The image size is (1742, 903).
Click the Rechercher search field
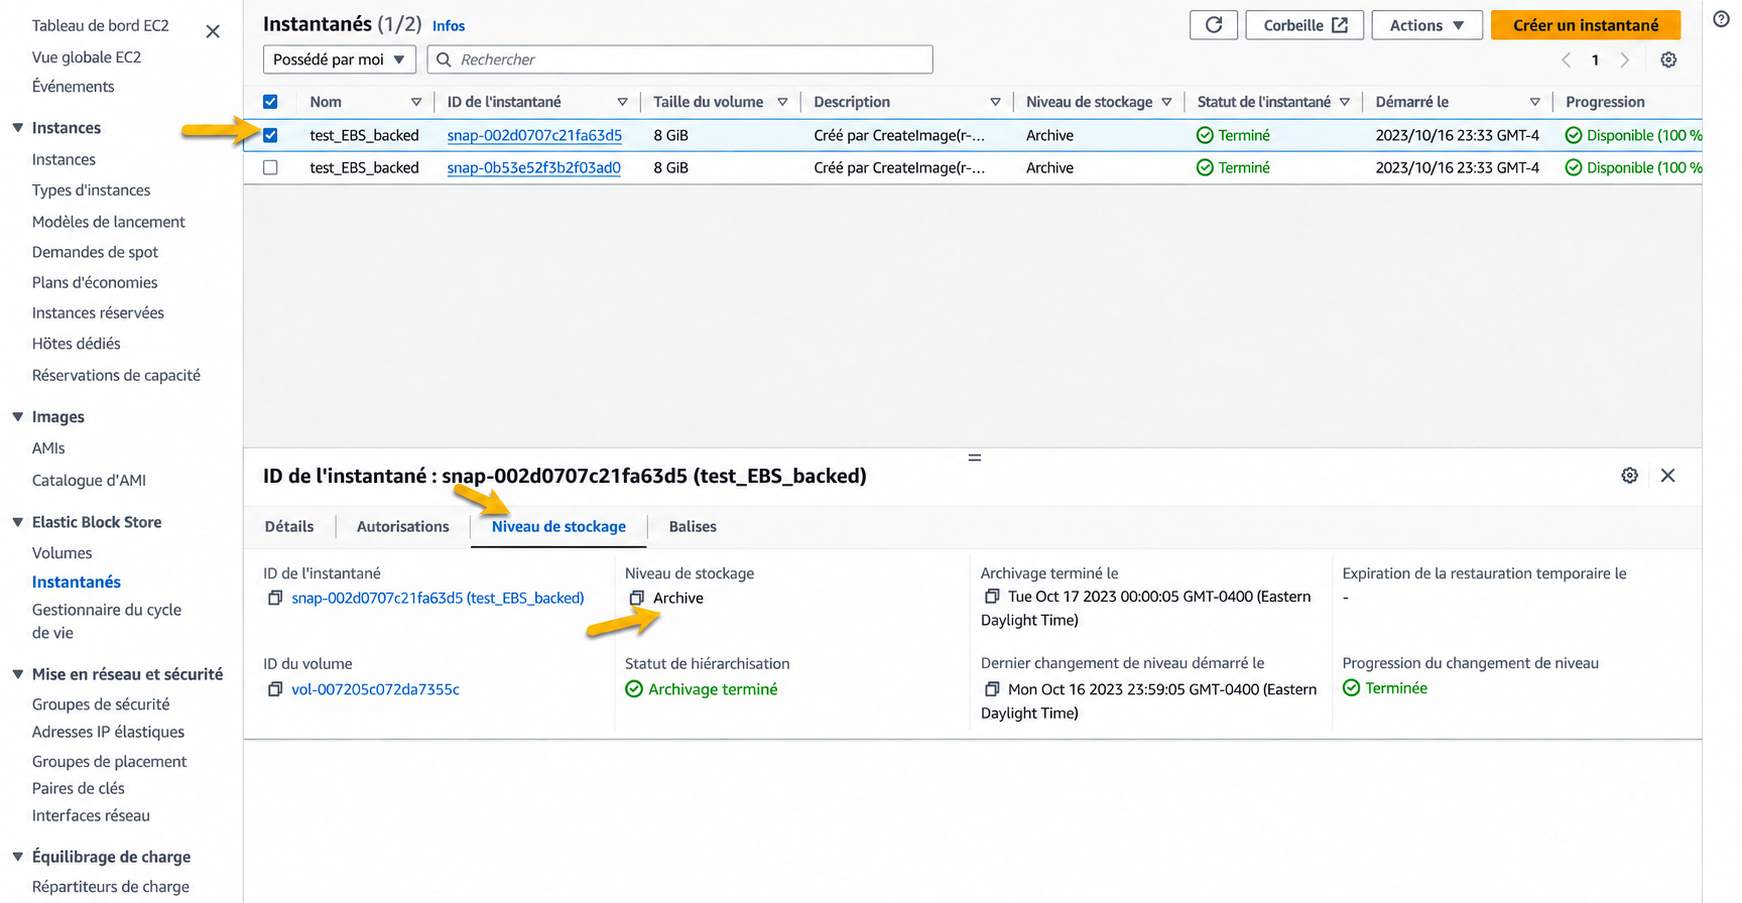(x=680, y=60)
